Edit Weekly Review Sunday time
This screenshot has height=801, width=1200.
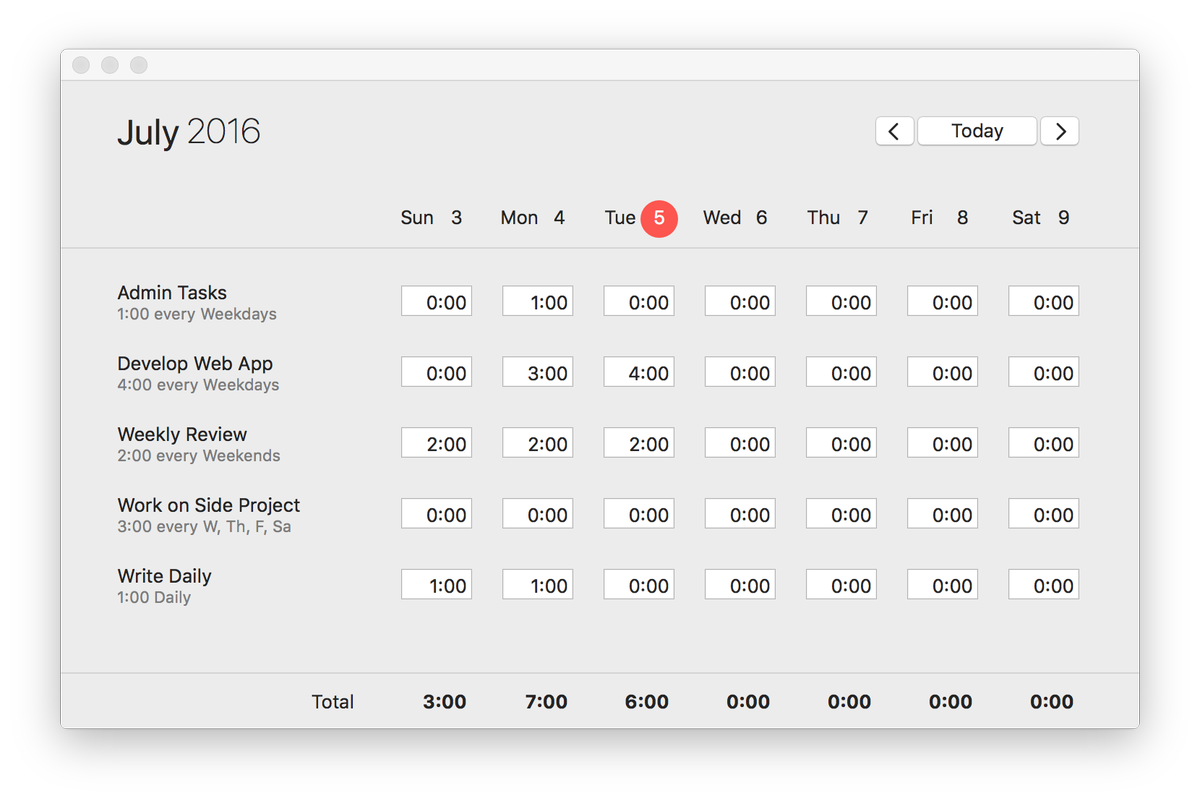point(437,444)
